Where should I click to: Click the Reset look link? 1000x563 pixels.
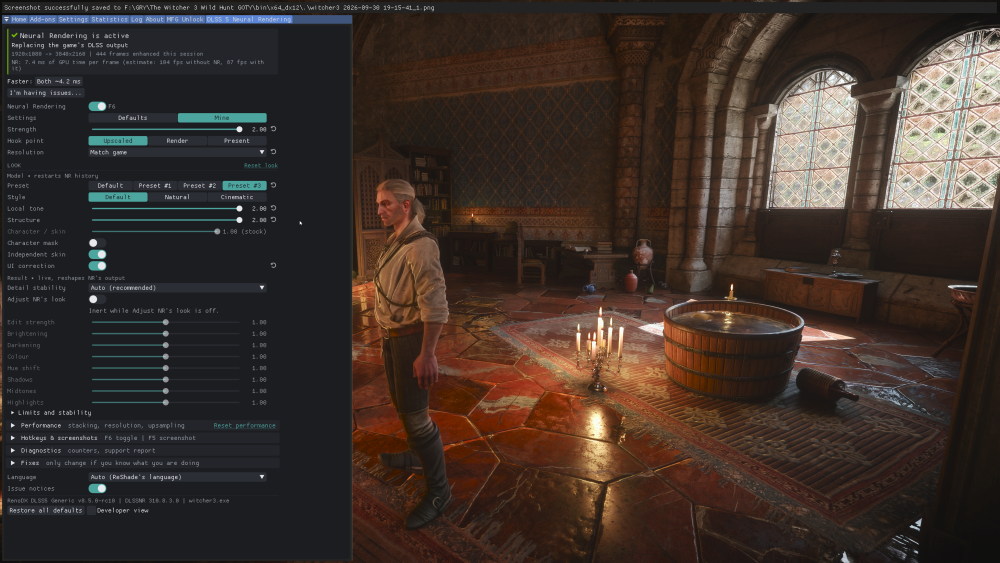(261, 165)
